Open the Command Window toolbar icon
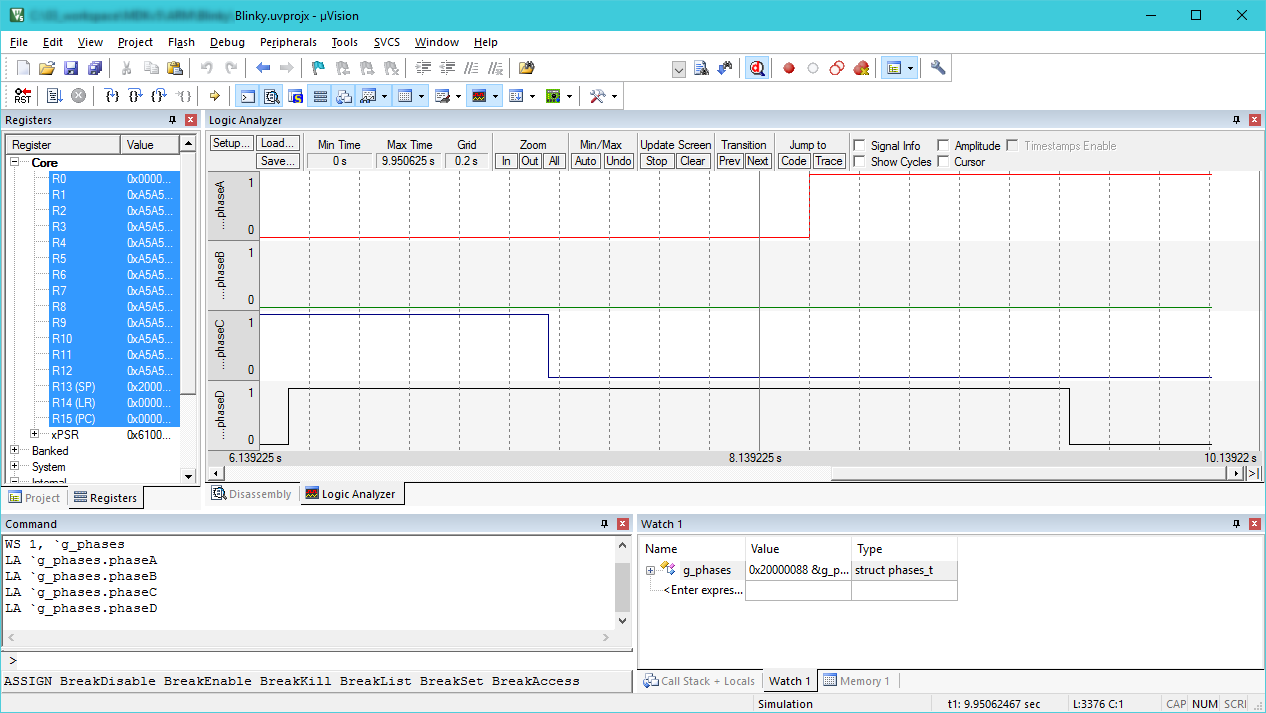 pyautogui.click(x=246, y=96)
